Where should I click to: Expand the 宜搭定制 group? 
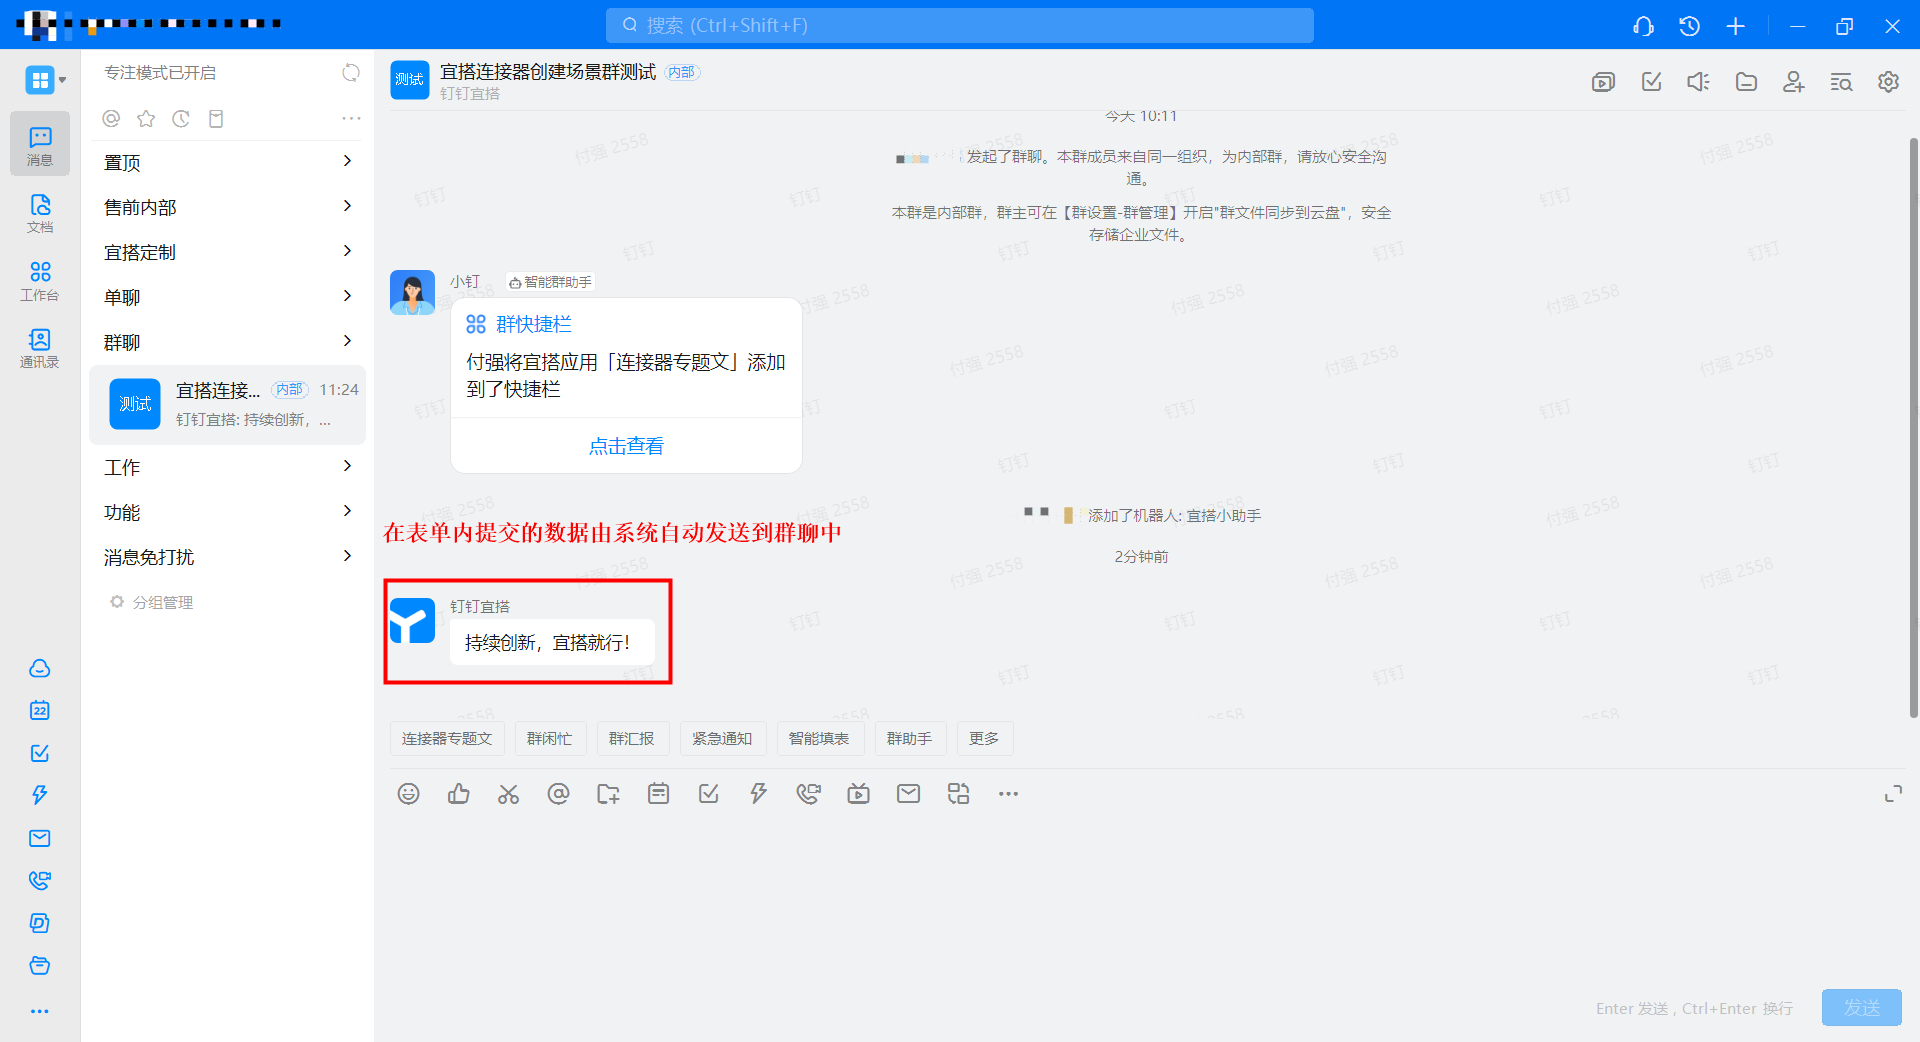[x=228, y=252]
